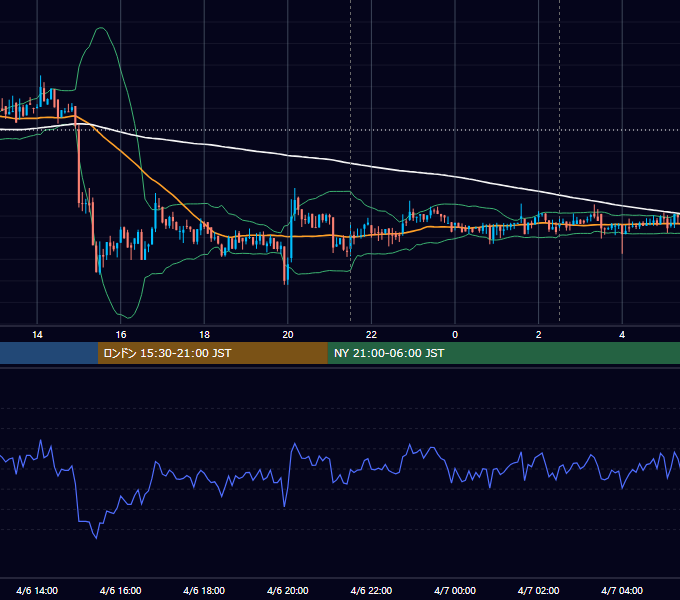Click the 4/6 14:00 date label
Image resolution: width=680 pixels, height=600 pixels.
click(x=37, y=590)
